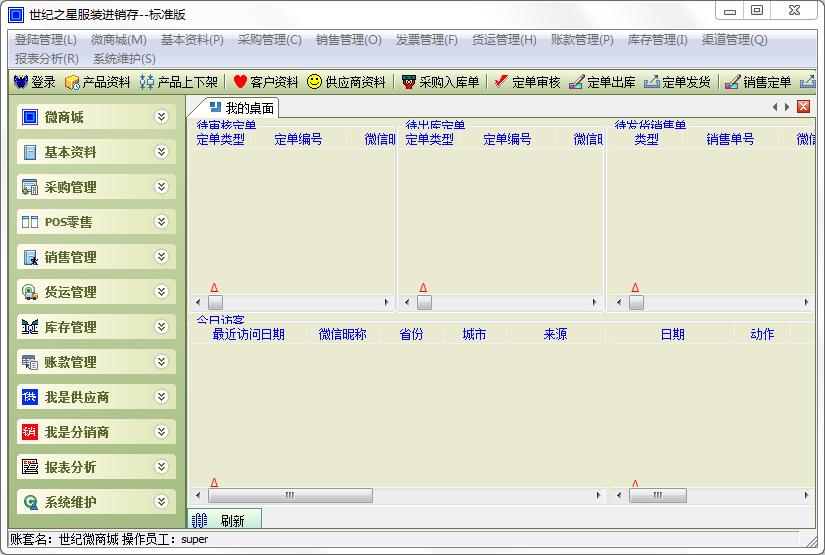Image resolution: width=825 pixels, height=555 pixels.
Task: Expand the 库存管理 panel chevron
Action: (x=162, y=326)
